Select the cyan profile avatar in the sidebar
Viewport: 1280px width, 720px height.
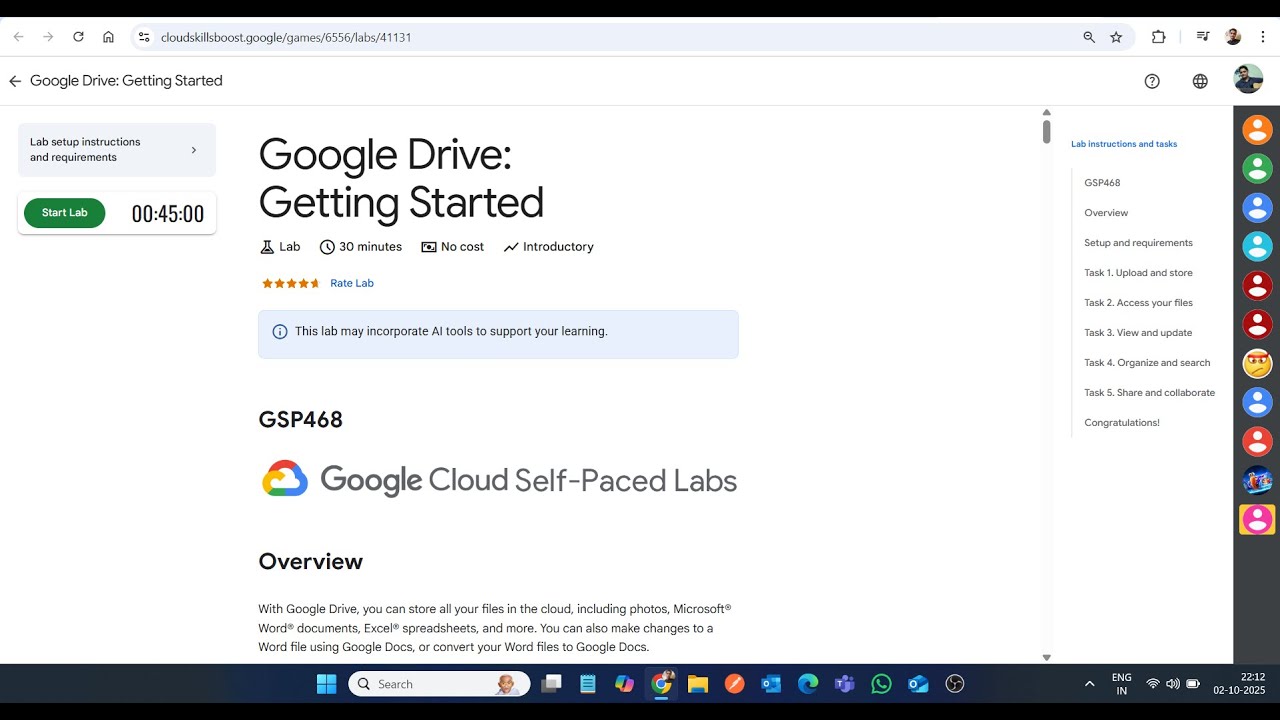(1257, 246)
